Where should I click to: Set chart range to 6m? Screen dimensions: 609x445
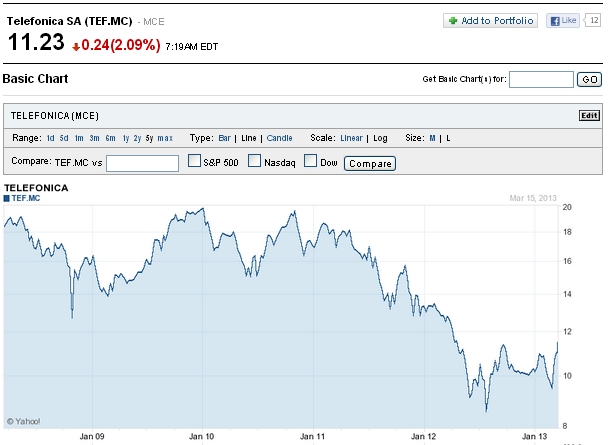(x=110, y=138)
